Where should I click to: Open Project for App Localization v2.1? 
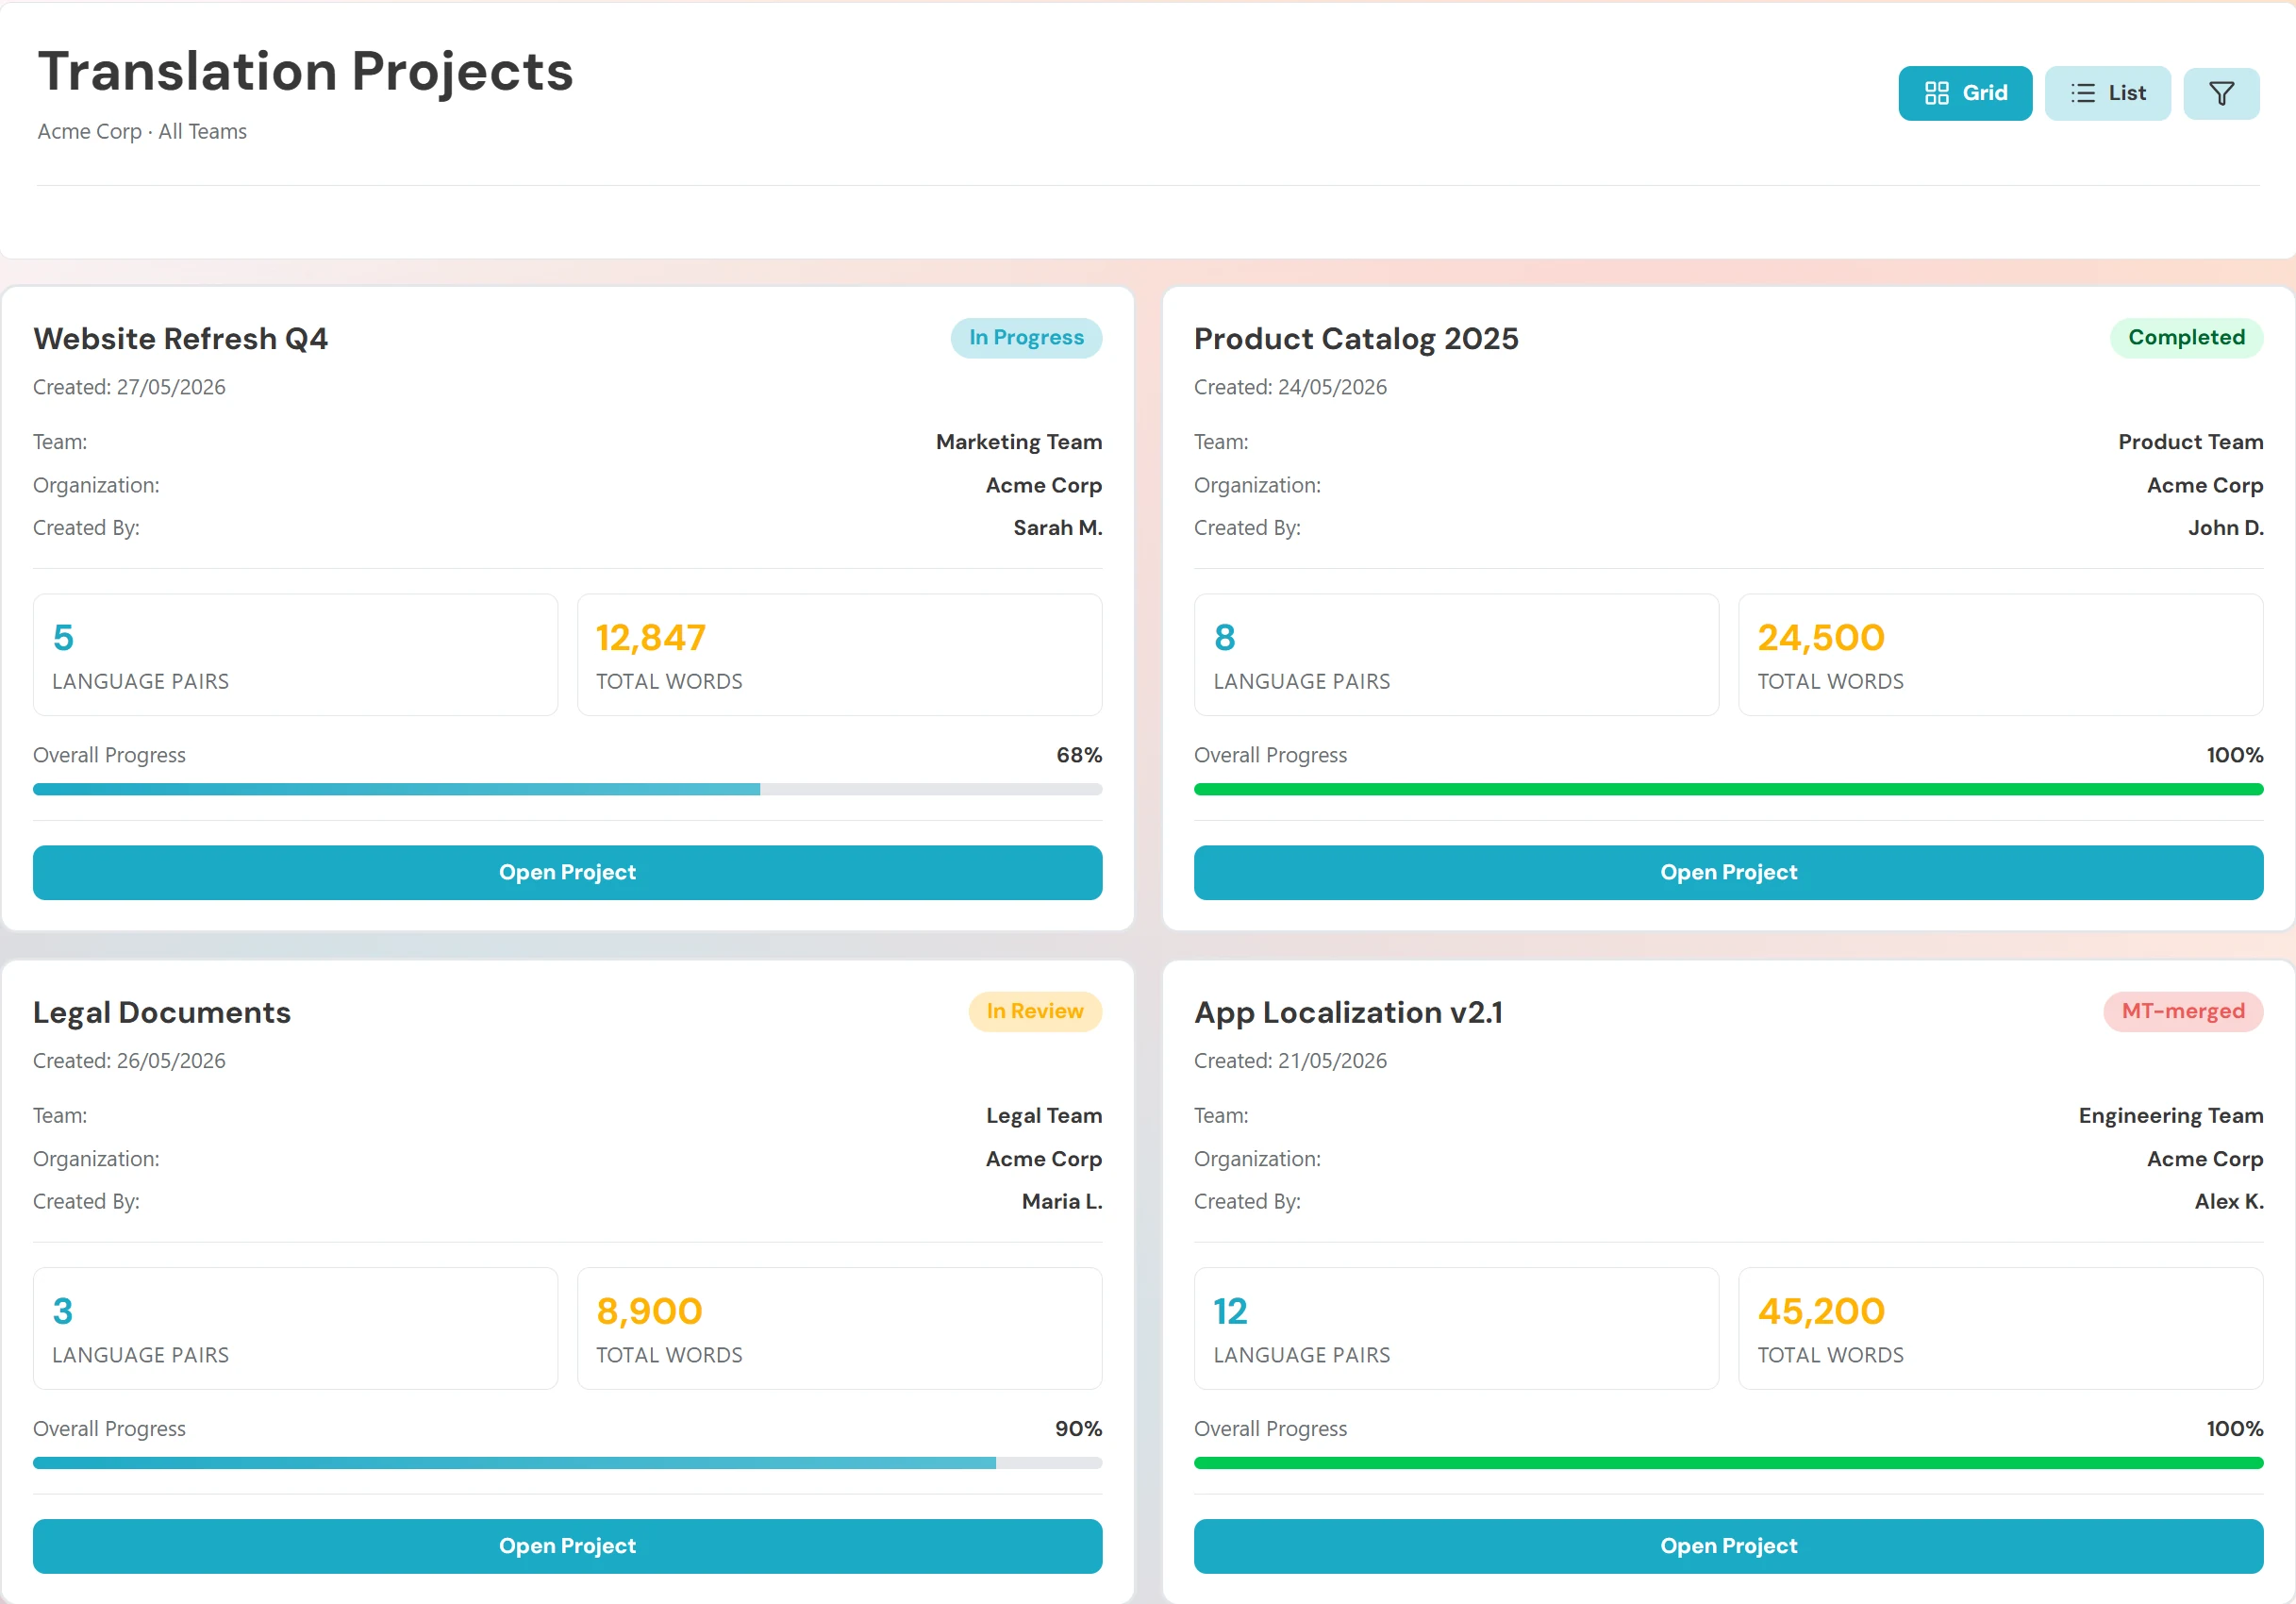pos(1728,1546)
